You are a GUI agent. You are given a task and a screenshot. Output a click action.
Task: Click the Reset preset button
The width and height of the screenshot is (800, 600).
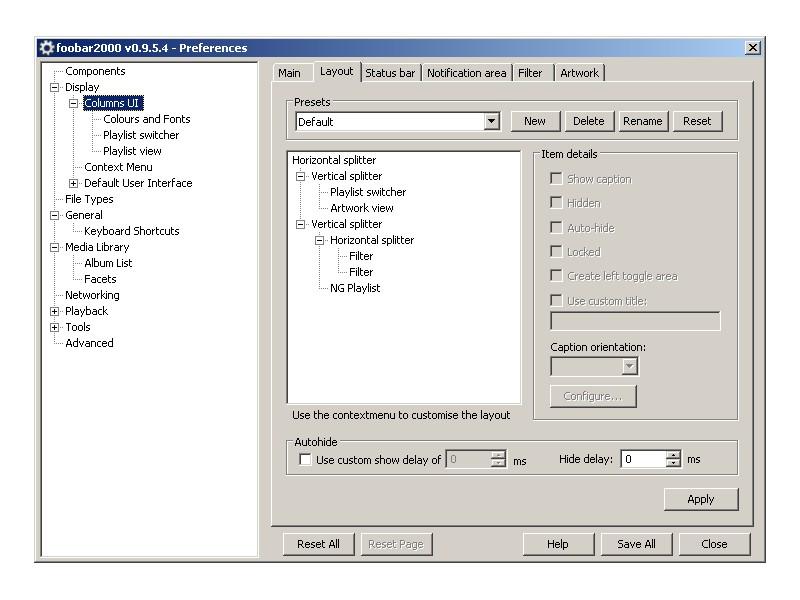(x=697, y=121)
